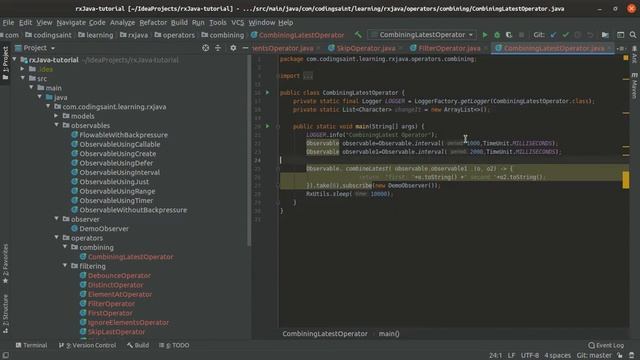Image resolution: width=640 pixels, height=360 pixels.
Task: Collapse the src folder
Action: [23, 78]
